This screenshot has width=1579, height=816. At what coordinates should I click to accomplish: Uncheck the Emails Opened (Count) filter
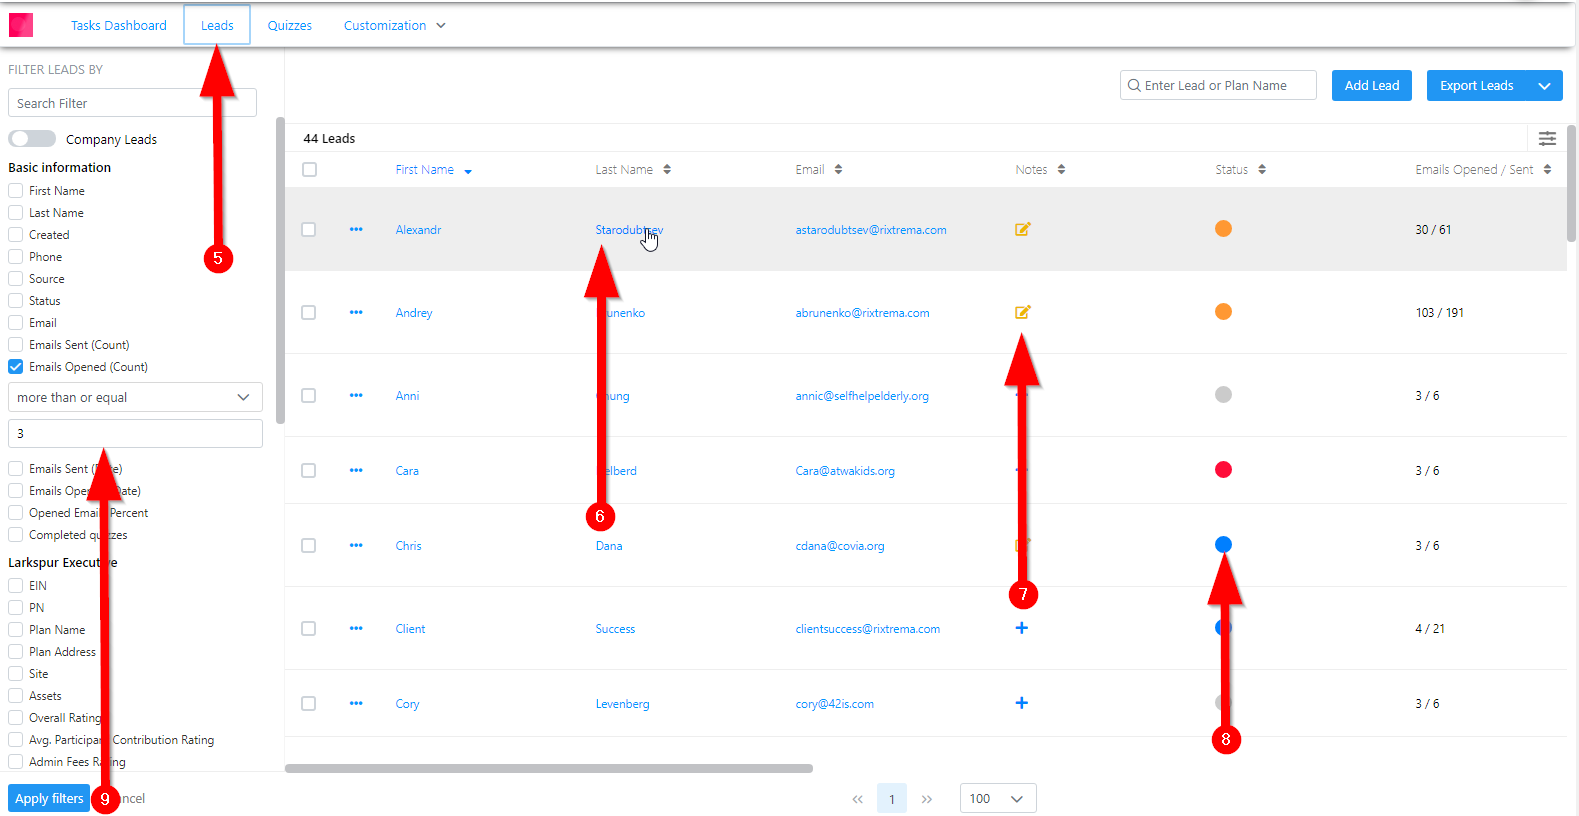(16, 367)
